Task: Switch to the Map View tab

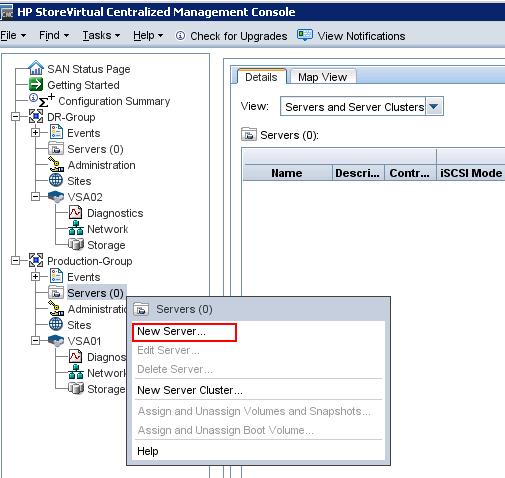Action: pos(322,77)
